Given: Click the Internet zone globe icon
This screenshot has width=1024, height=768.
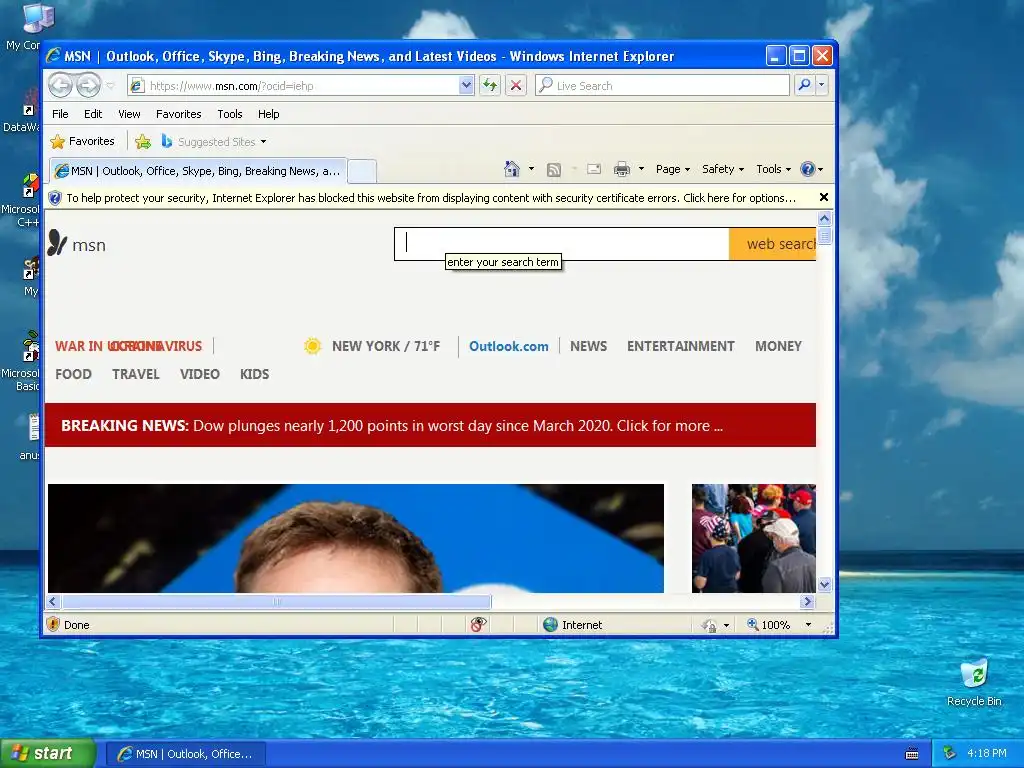Looking at the screenshot, I should point(551,624).
